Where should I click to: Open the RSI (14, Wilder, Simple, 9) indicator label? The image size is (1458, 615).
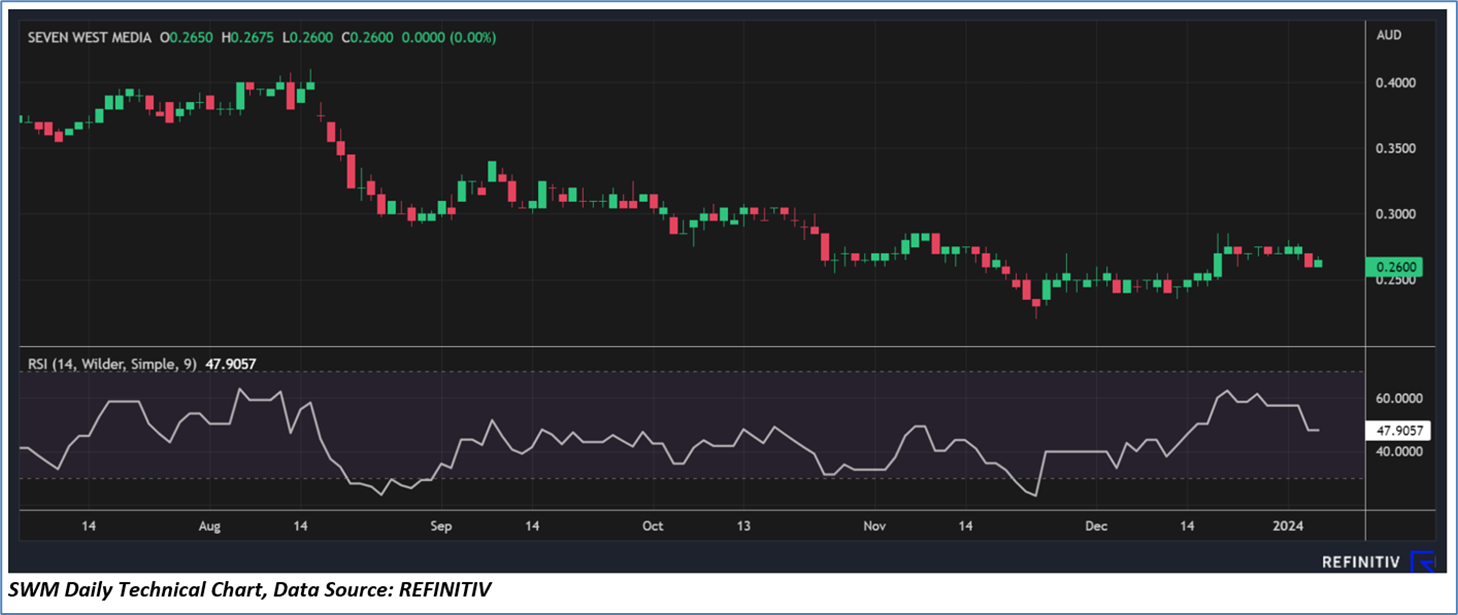point(113,364)
